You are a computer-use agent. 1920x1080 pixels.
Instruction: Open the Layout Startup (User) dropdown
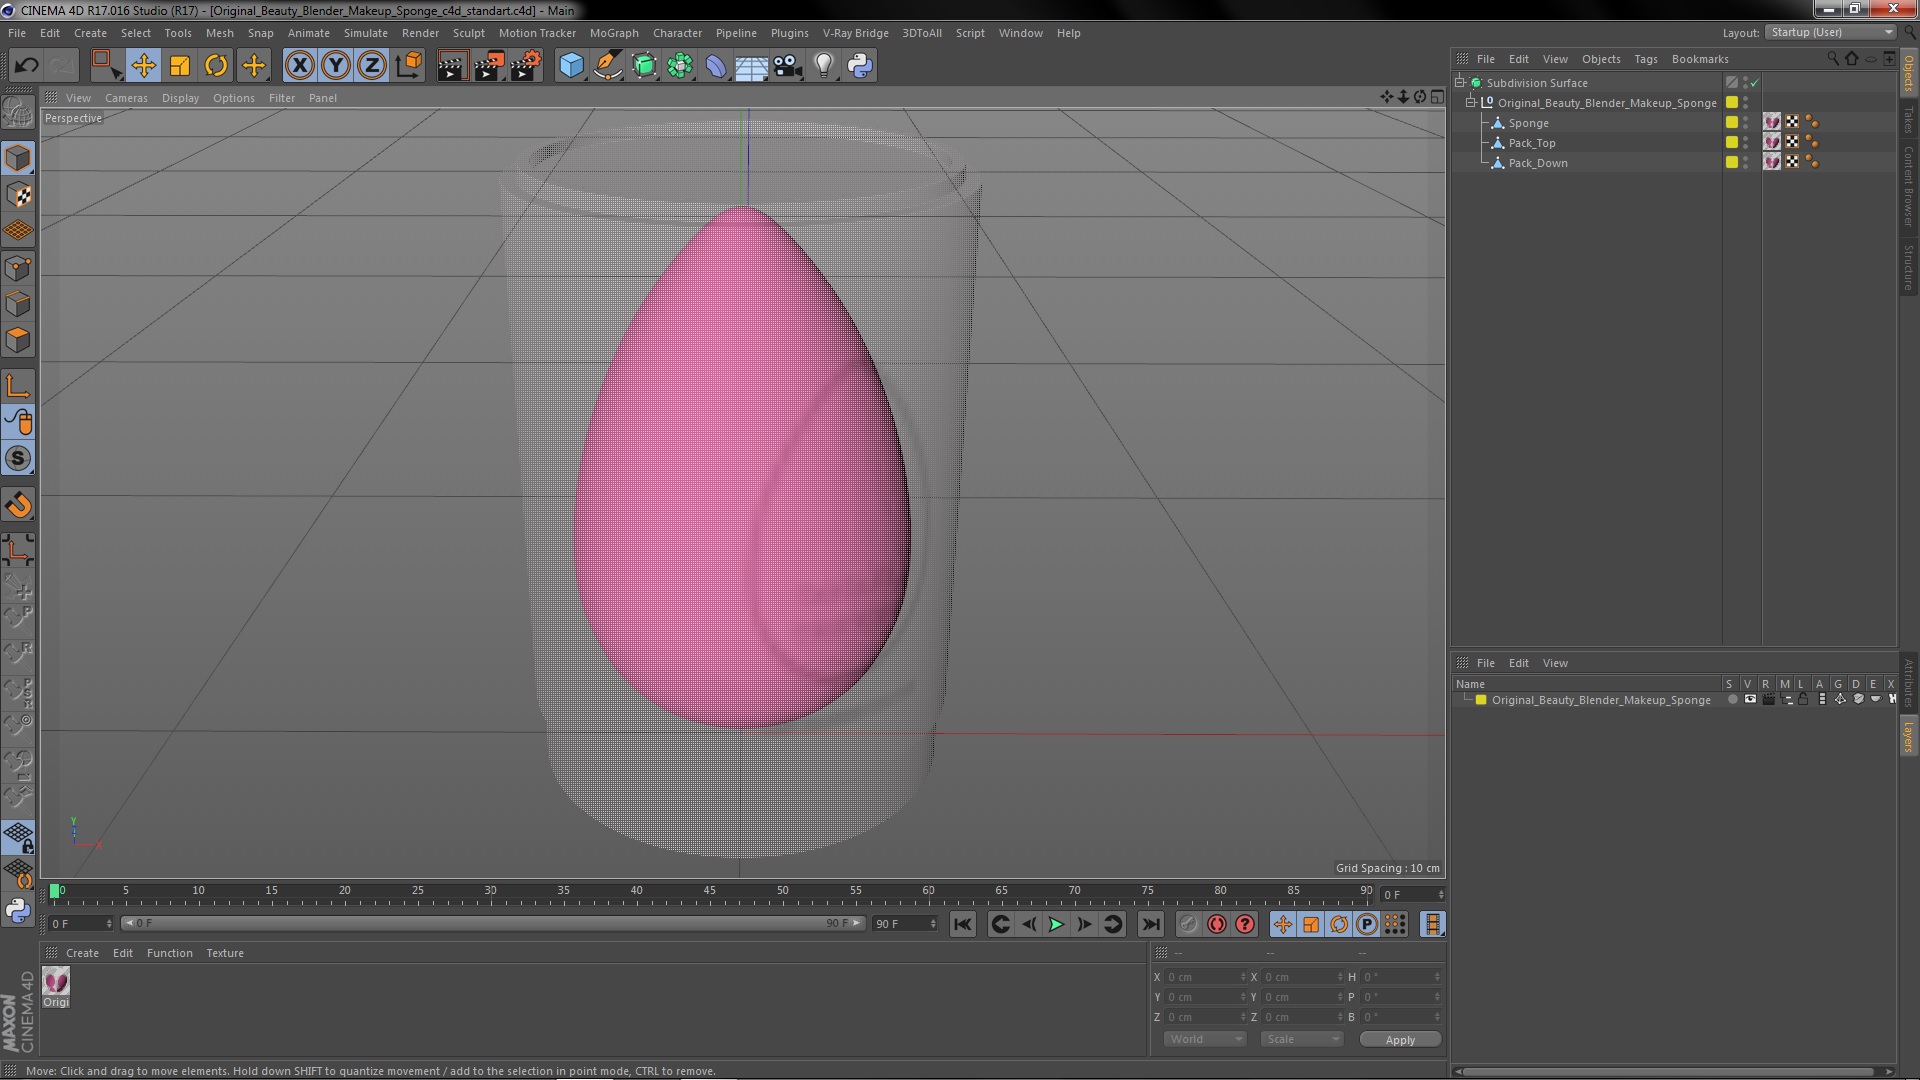[1831, 33]
